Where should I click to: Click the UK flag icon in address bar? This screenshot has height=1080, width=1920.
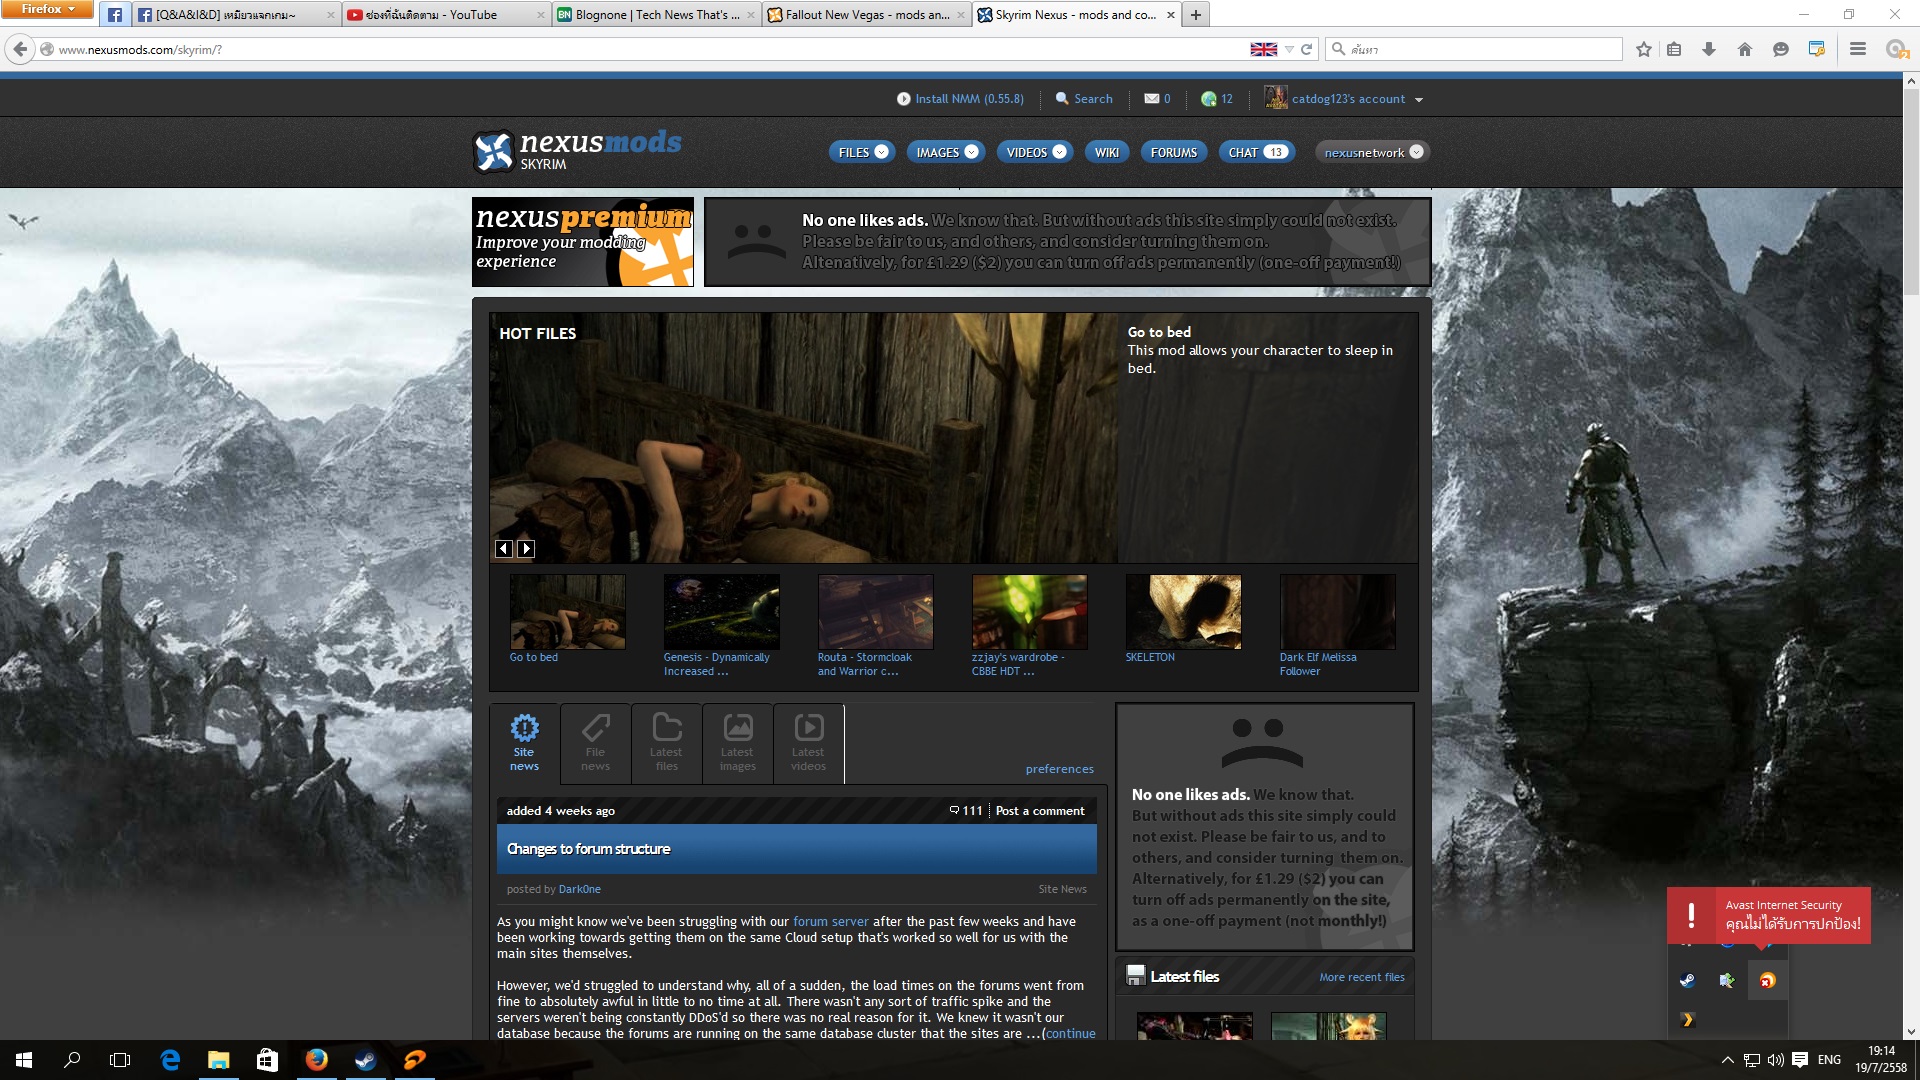[x=1264, y=49]
